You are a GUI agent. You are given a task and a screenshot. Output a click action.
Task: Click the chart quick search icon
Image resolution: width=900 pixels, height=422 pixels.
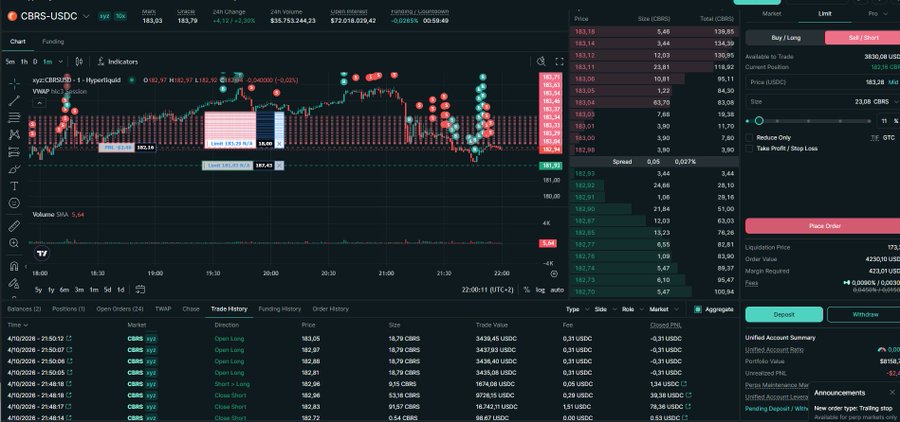pyautogui.click(x=541, y=61)
